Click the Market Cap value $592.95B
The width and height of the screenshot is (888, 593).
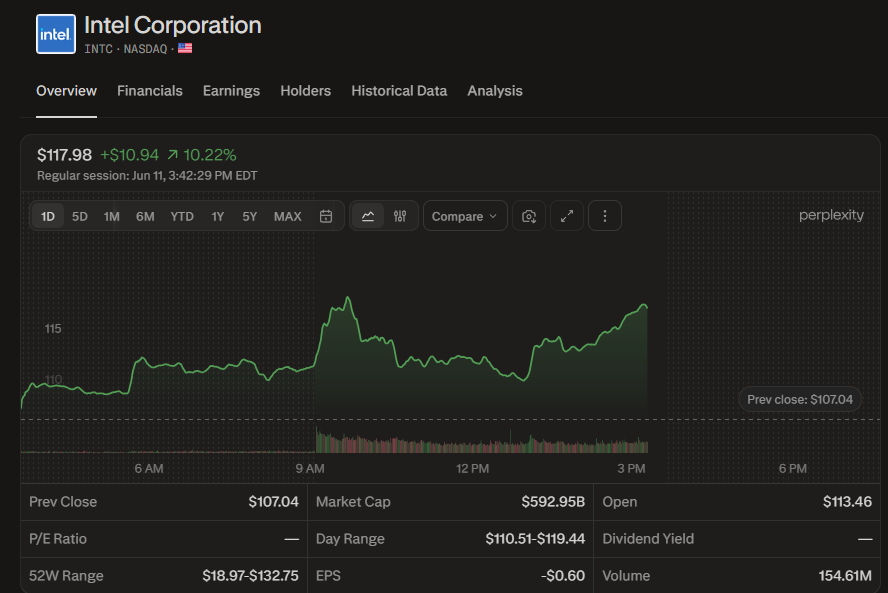click(553, 502)
